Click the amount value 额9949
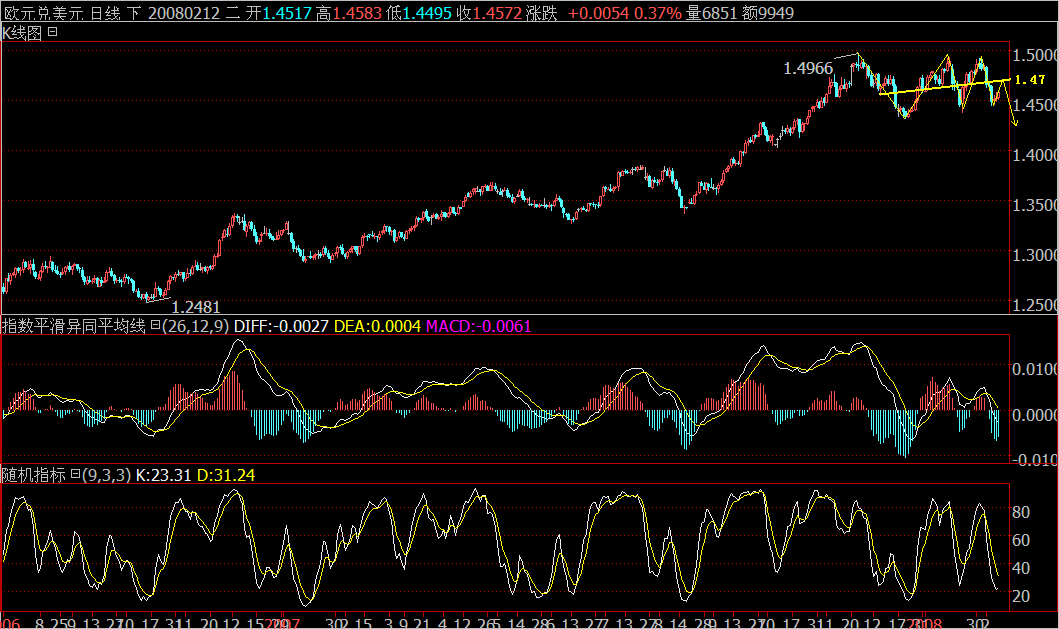This screenshot has width=1059, height=629. (768, 13)
